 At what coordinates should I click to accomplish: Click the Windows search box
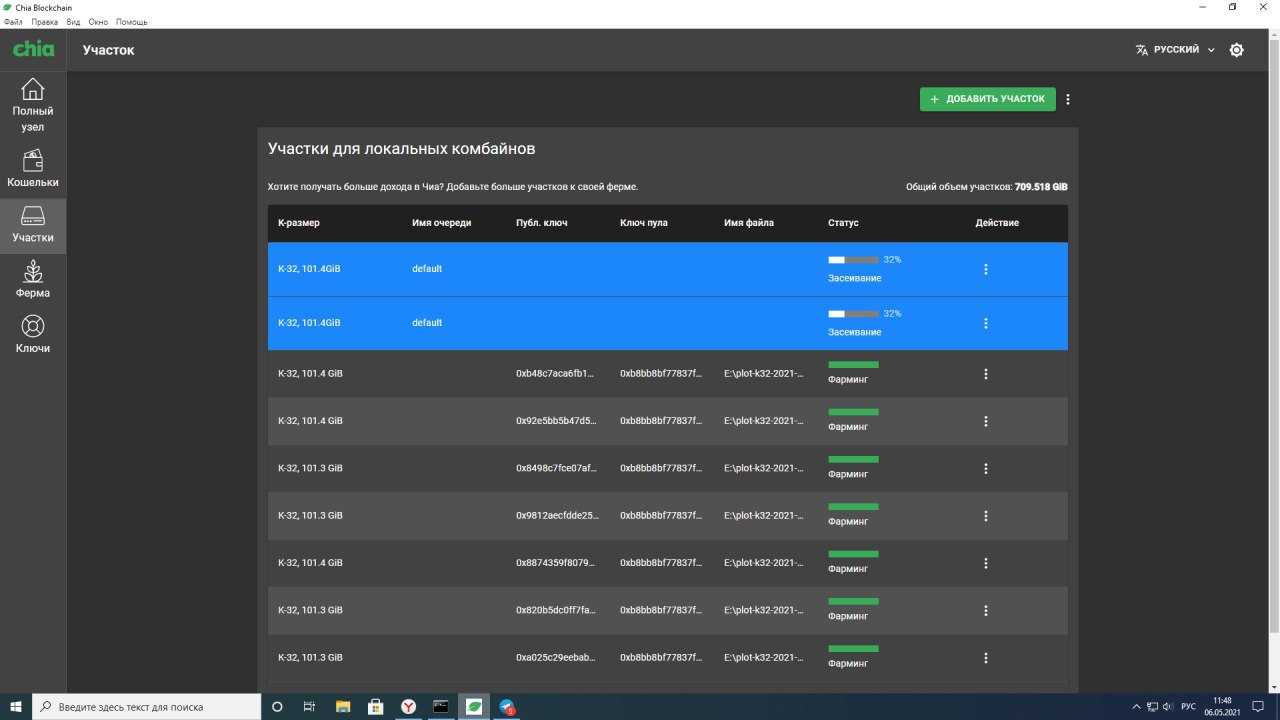(x=148, y=707)
